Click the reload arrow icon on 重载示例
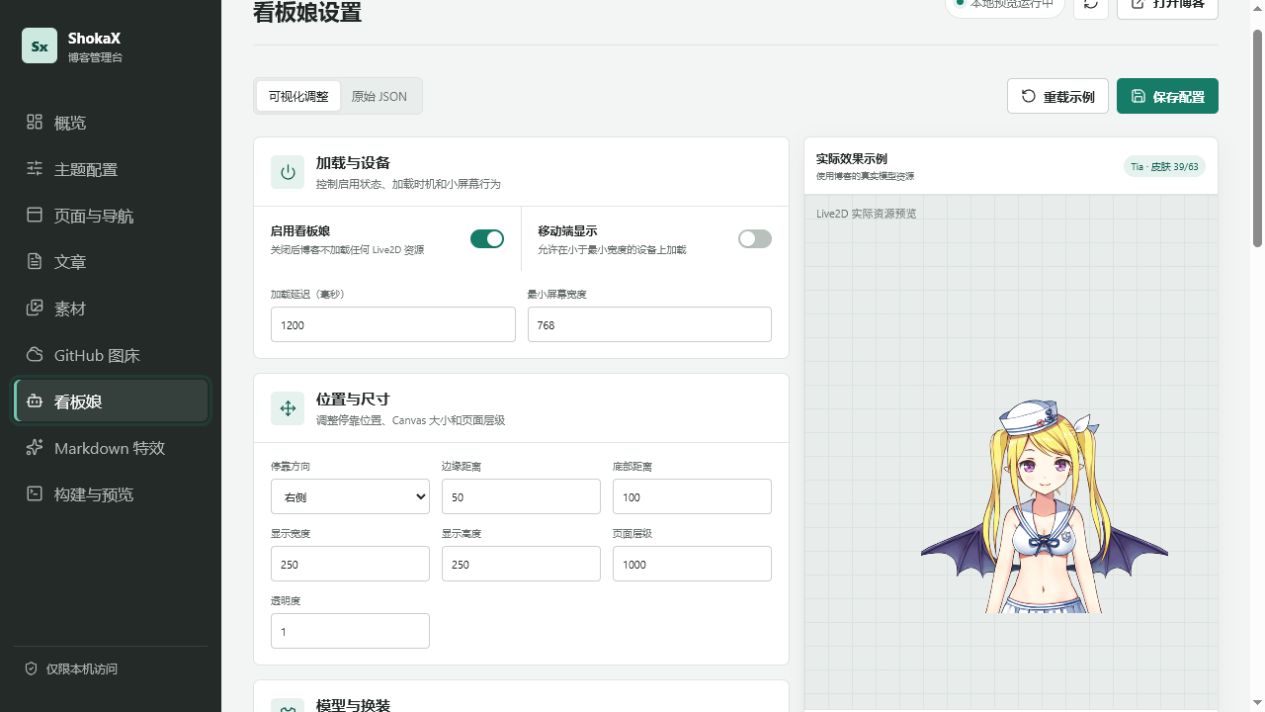Viewport: 1265px width, 712px height. point(1029,96)
